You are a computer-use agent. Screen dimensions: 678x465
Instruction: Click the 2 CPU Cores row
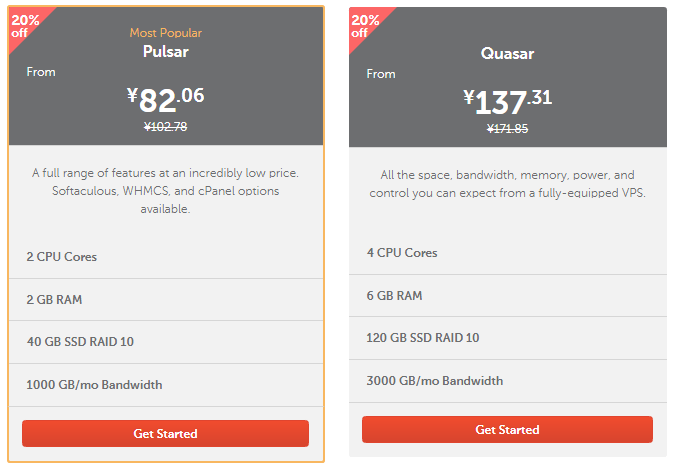166,257
